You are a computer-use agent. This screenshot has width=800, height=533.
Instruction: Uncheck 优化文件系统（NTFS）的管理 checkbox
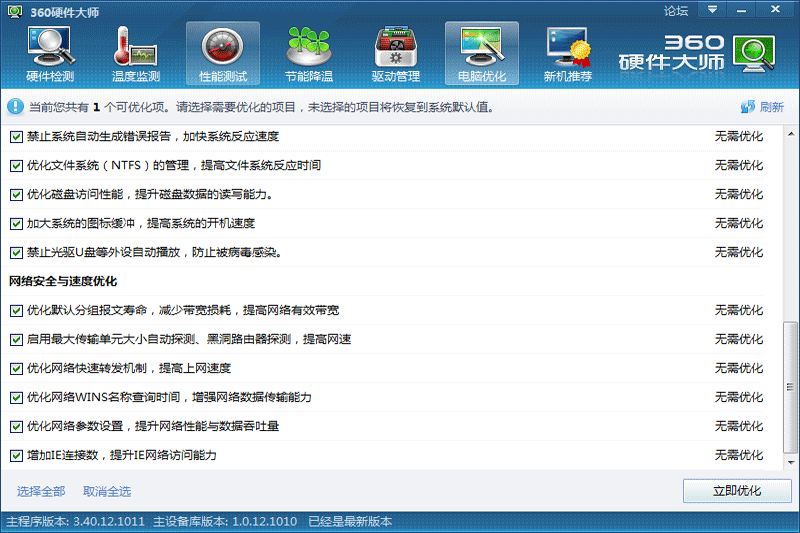click(16, 165)
